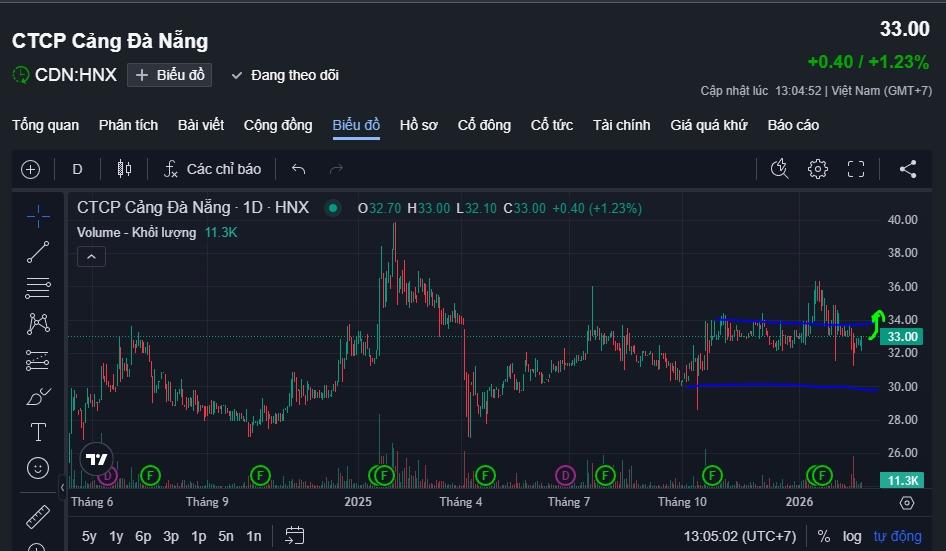Select the ruler measure tool
Image resolution: width=946 pixels, height=551 pixels.
click(x=38, y=516)
